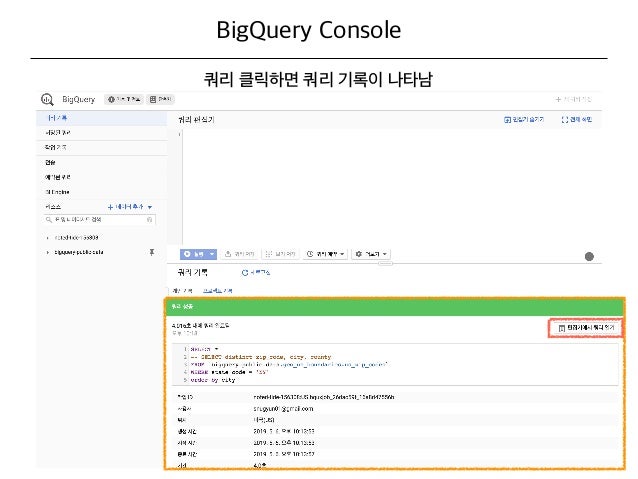Click the Refresh link next to Query history

pyautogui.click(x=256, y=272)
